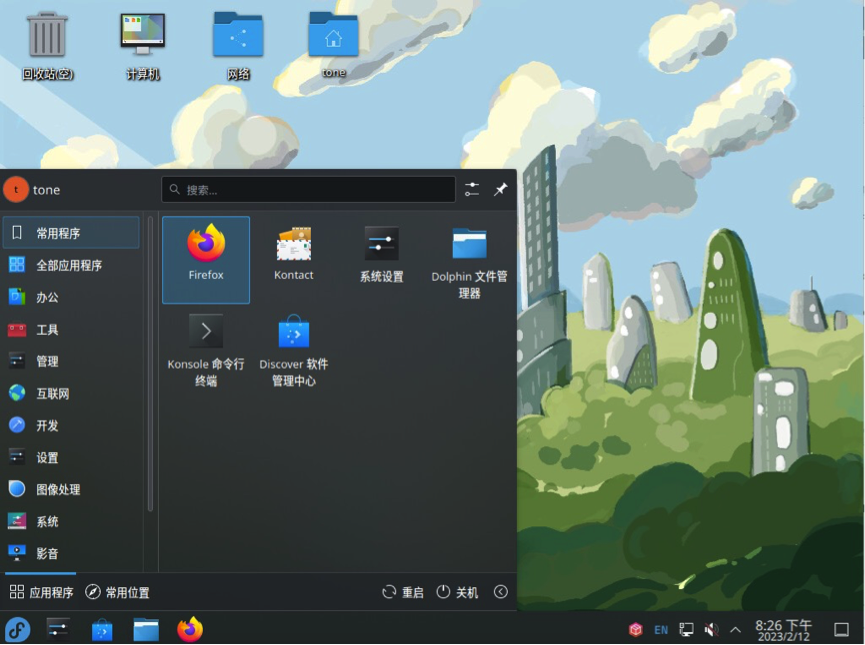Open the 系统 category
Viewport: 865px width, 645px height.
click(x=72, y=521)
